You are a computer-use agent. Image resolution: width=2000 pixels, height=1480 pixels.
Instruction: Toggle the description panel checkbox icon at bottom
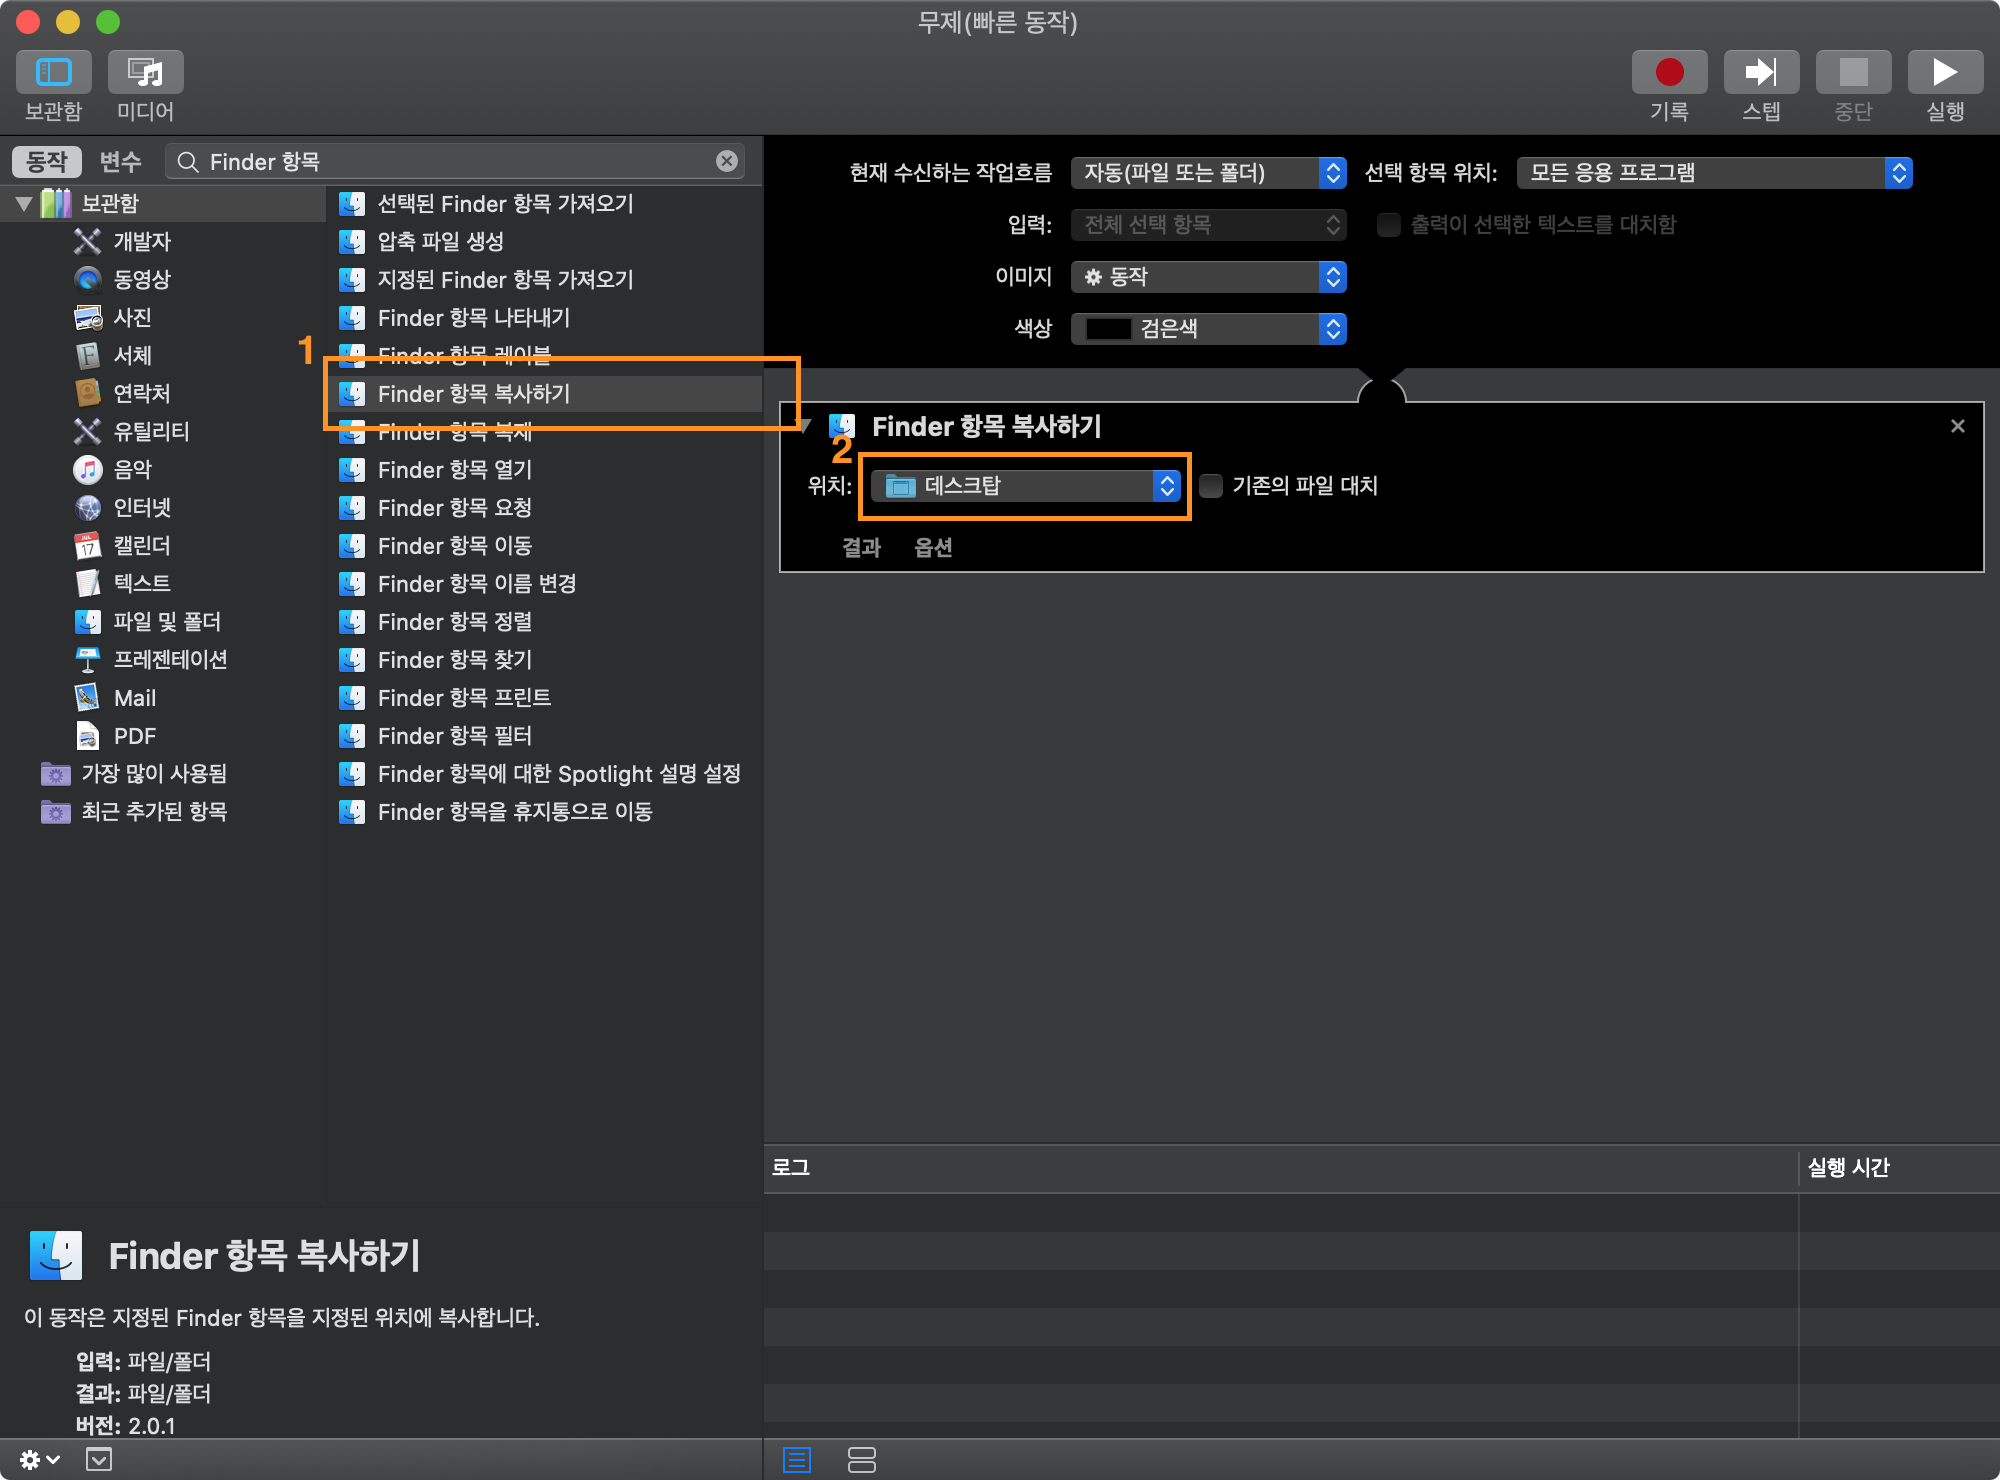99,1460
